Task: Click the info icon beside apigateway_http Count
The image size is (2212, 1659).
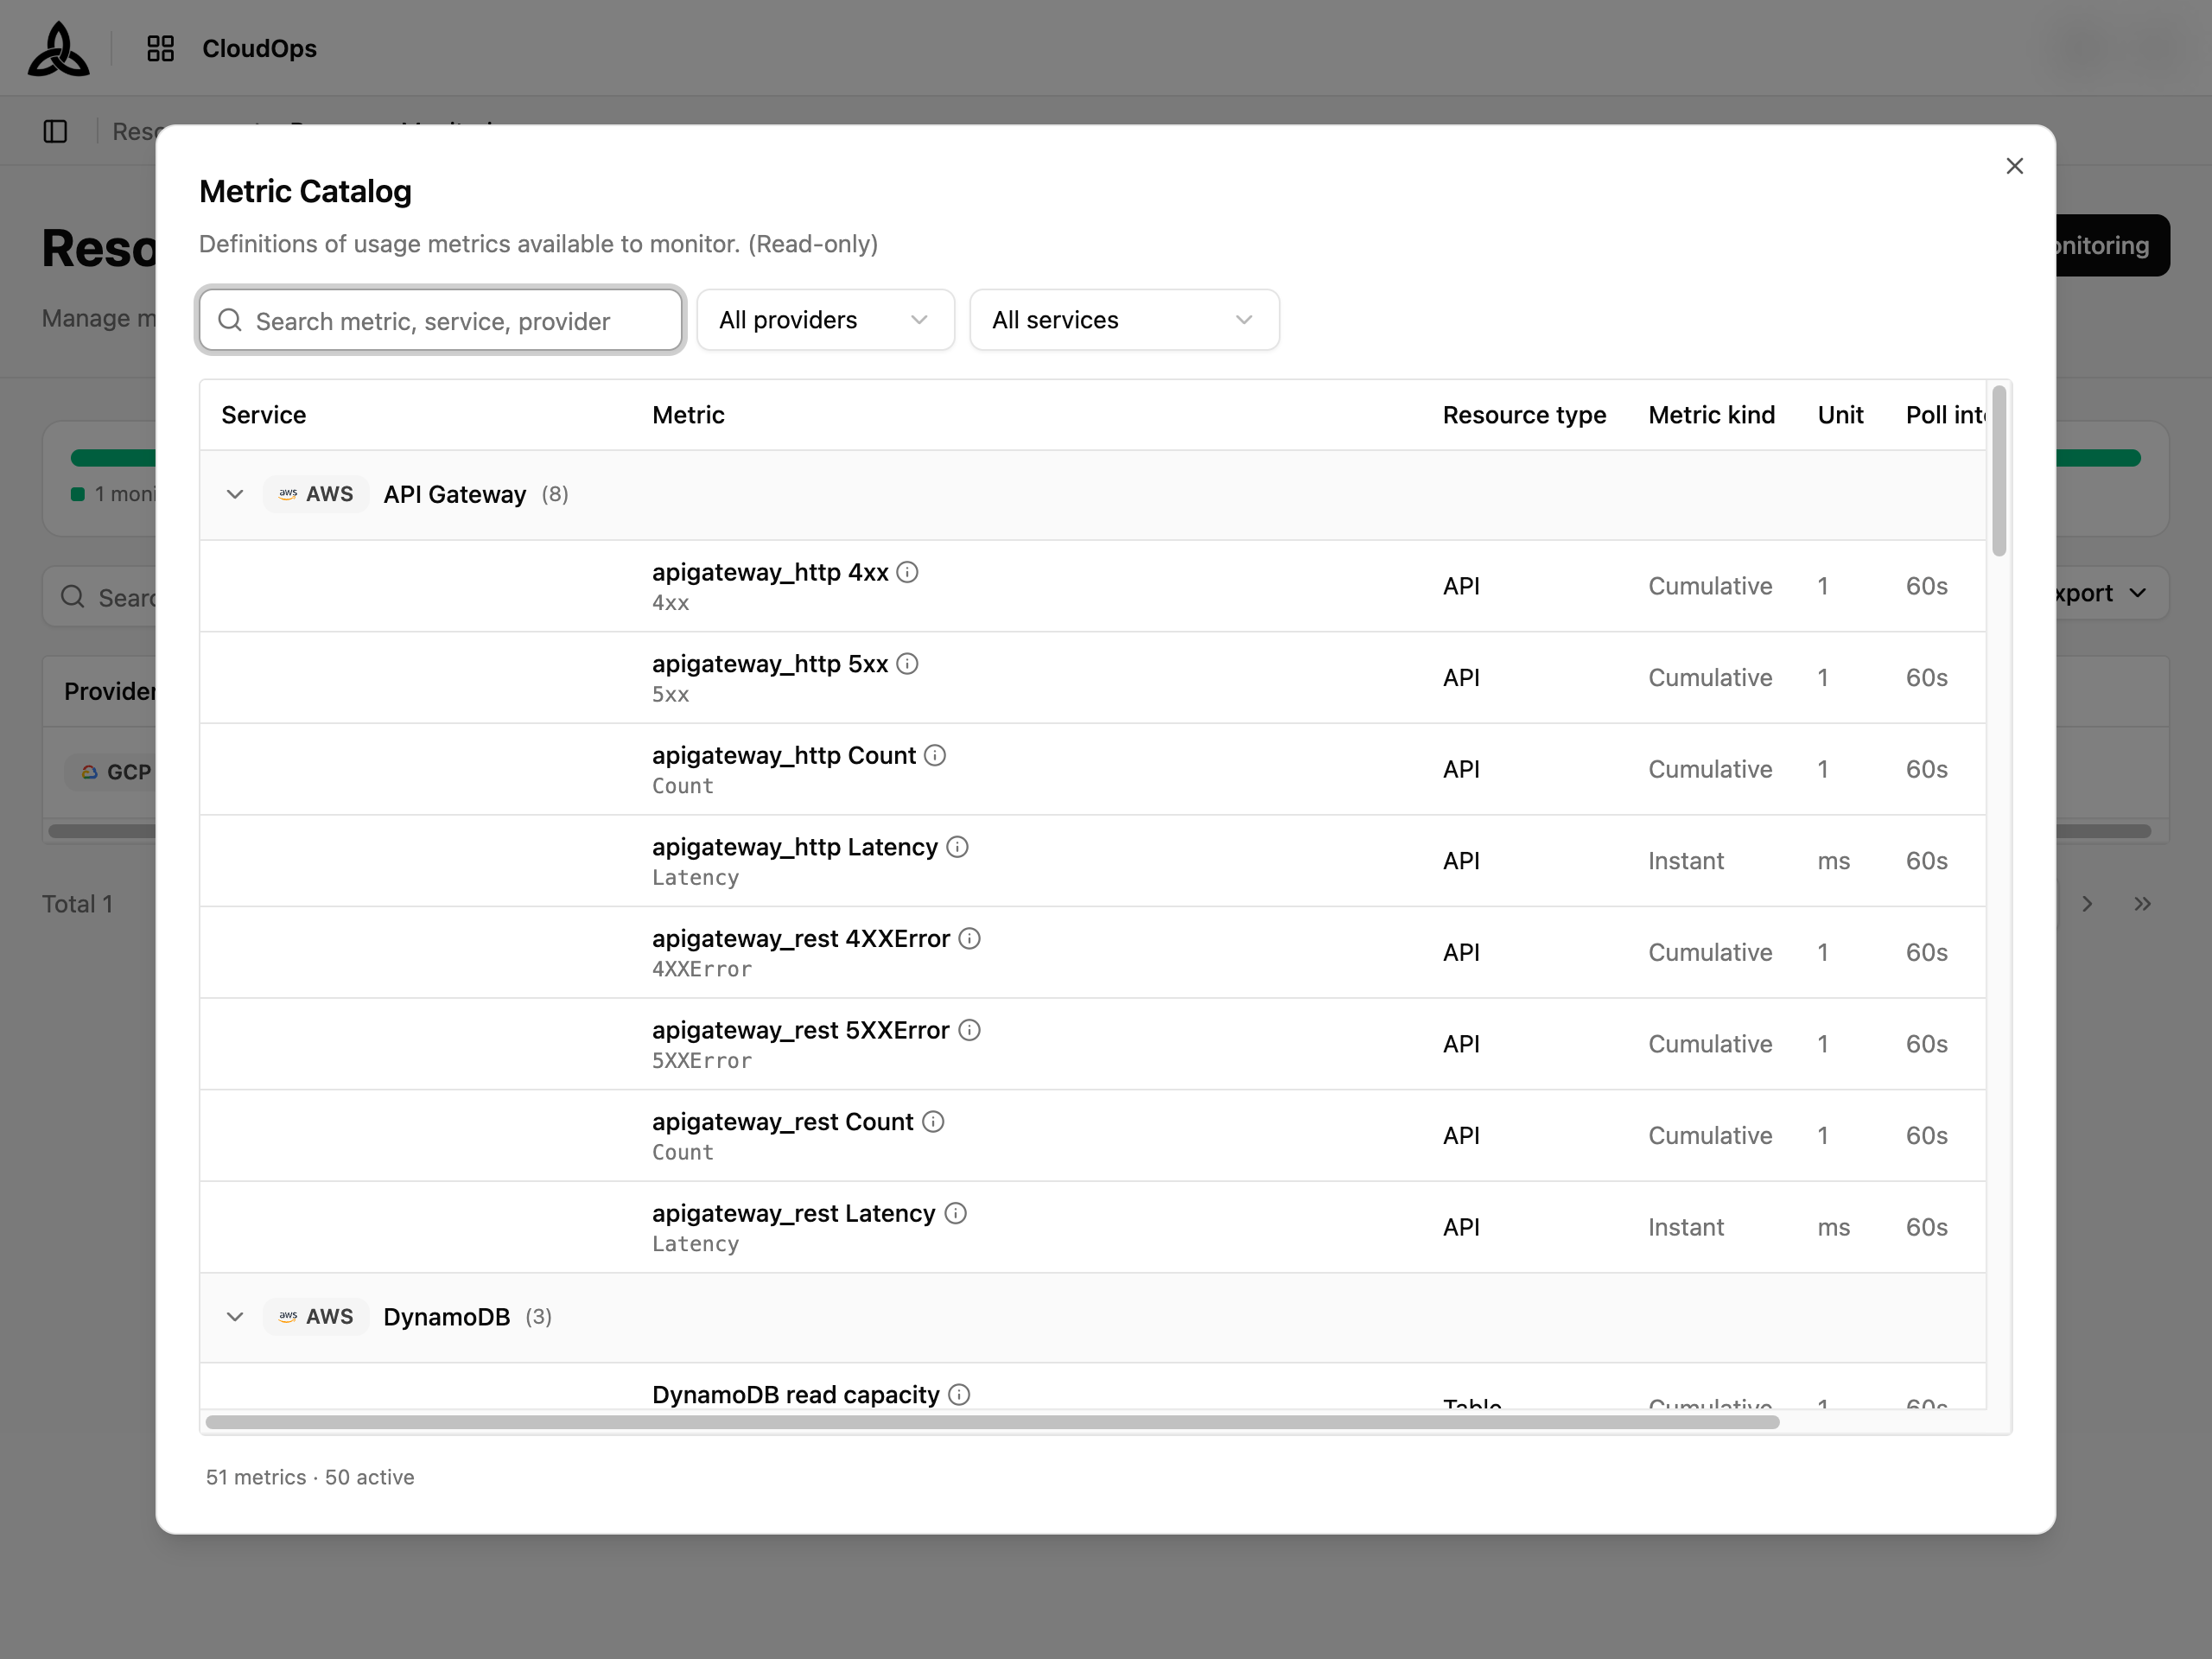Action: pyautogui.click(x=935, y=755)
